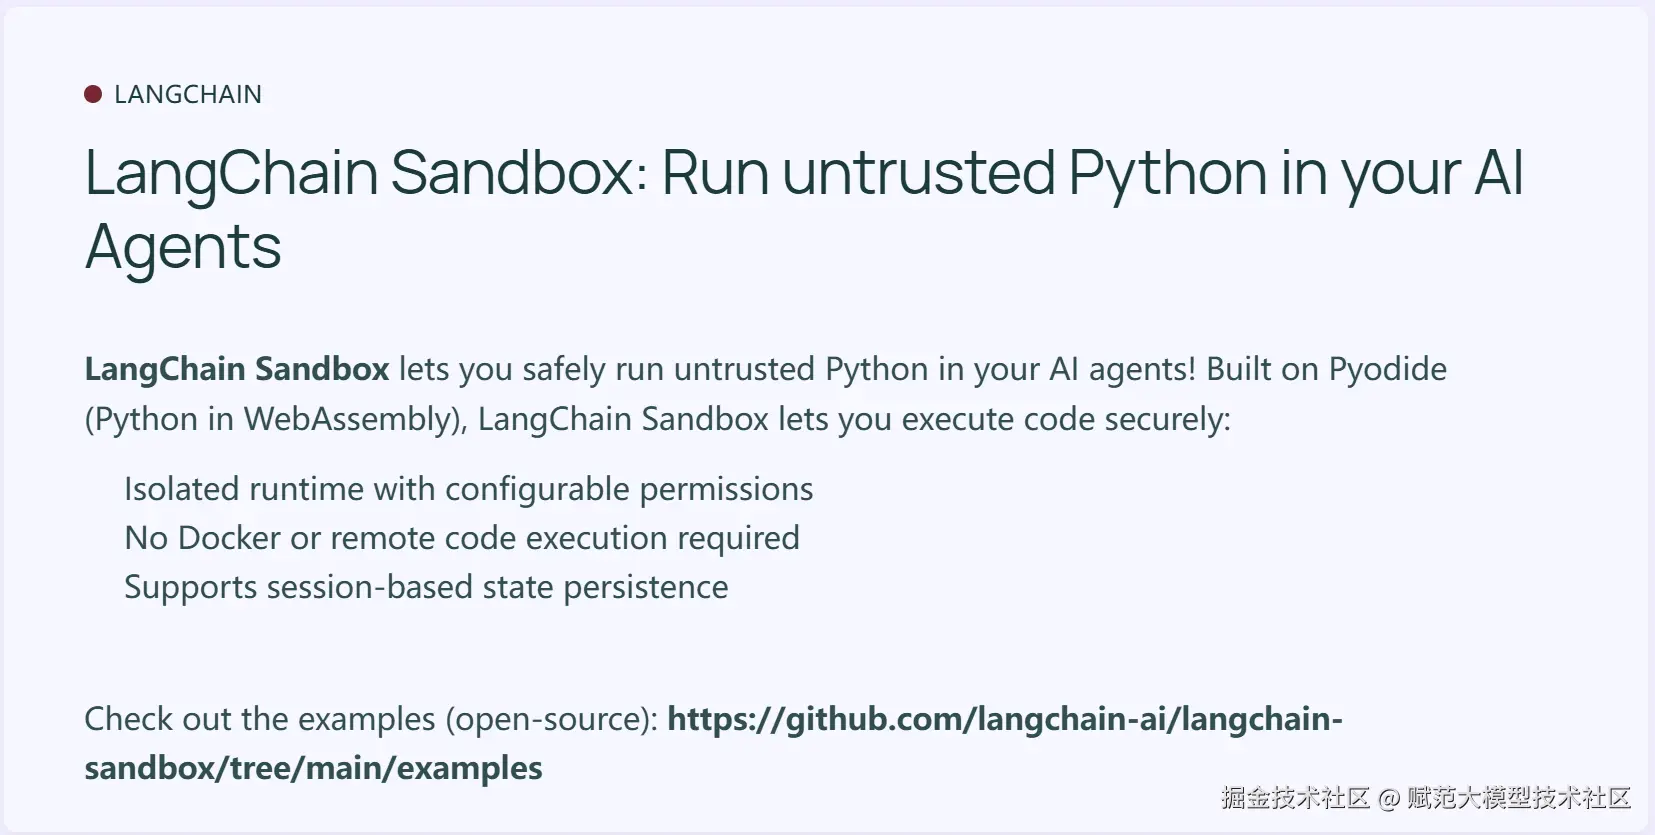The image size is (1655, 835).
Task: Click the 赋范大模型技术社区 watermark text
Action: [1519, 798]
